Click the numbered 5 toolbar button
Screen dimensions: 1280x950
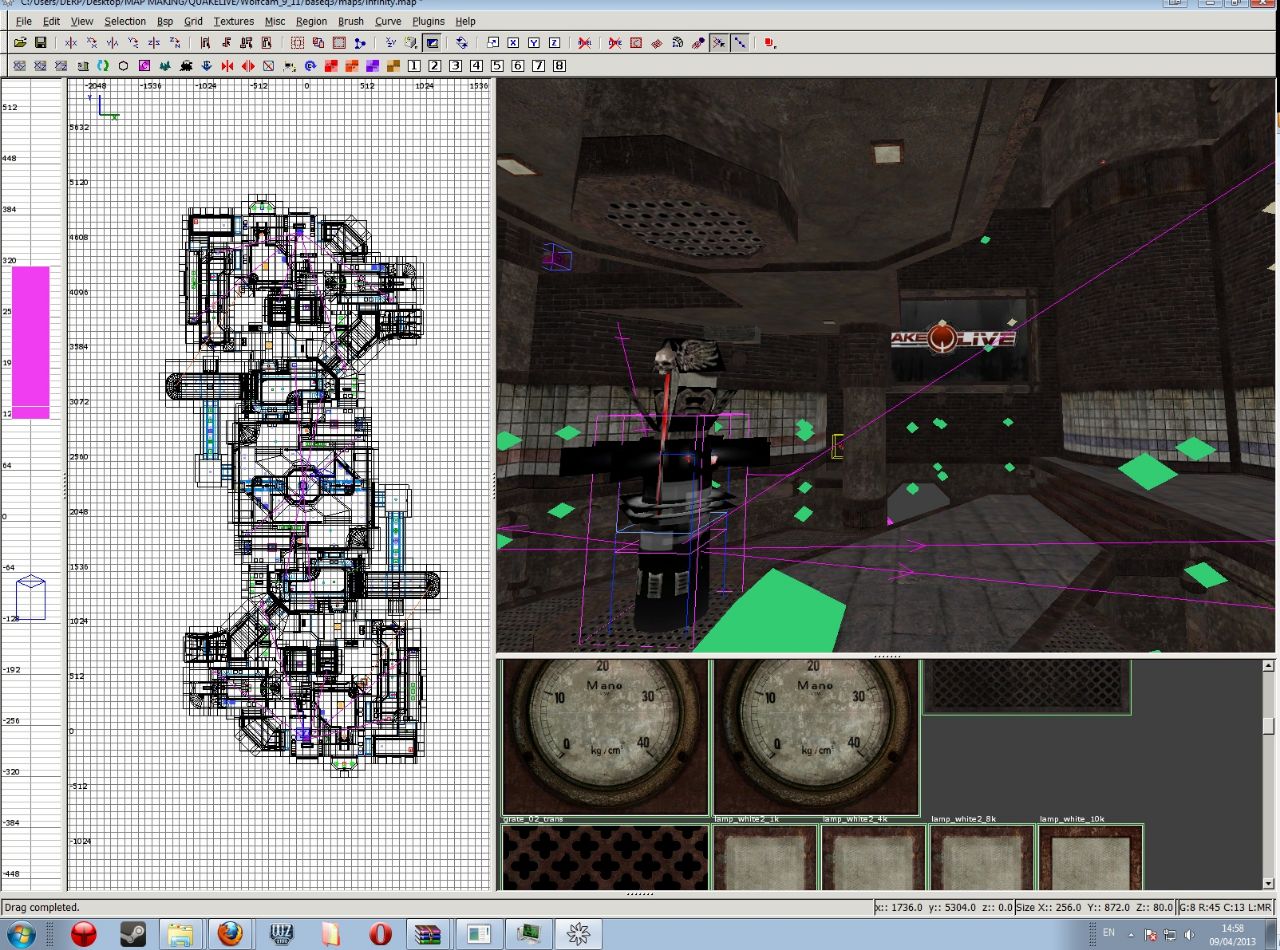click(x=497, y=66)
